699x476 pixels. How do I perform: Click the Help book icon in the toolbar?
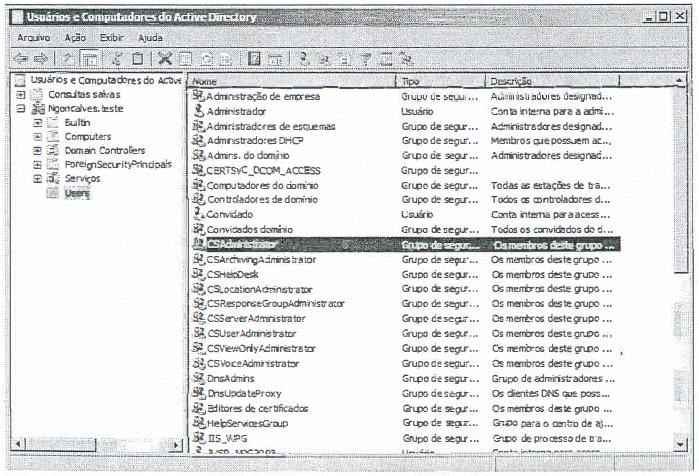[x=254, y=59]
